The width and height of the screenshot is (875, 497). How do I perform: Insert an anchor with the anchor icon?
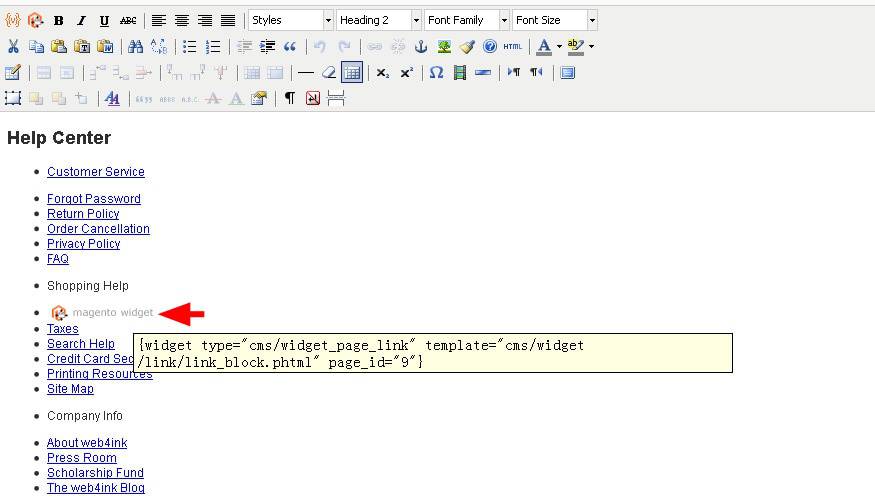coord(421,46)
